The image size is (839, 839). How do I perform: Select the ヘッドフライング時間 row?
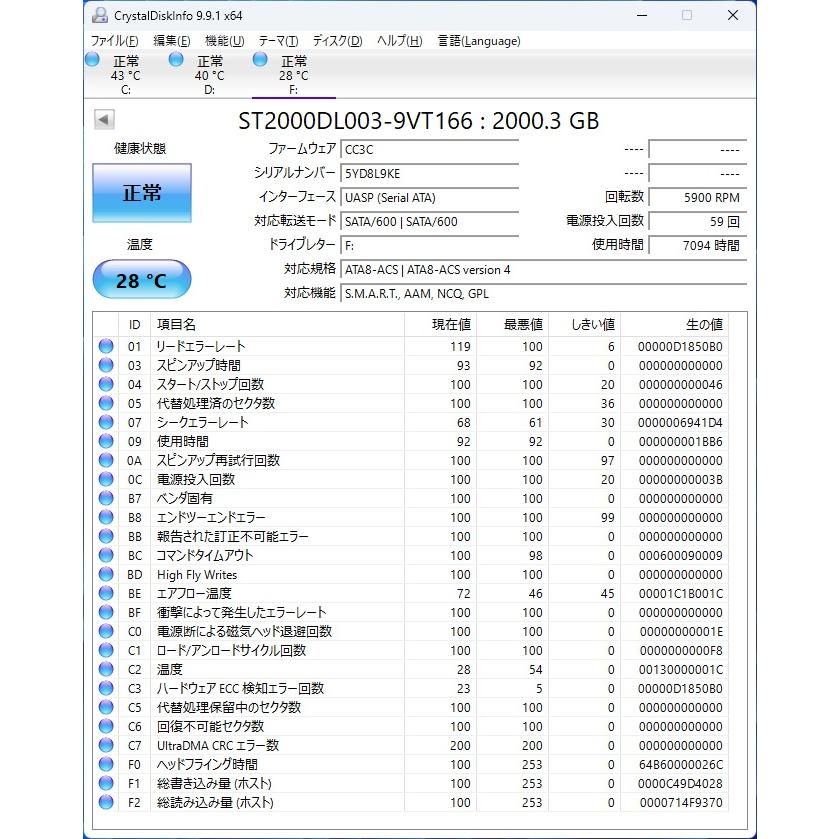pyautogui.click(x=412, y=764)
